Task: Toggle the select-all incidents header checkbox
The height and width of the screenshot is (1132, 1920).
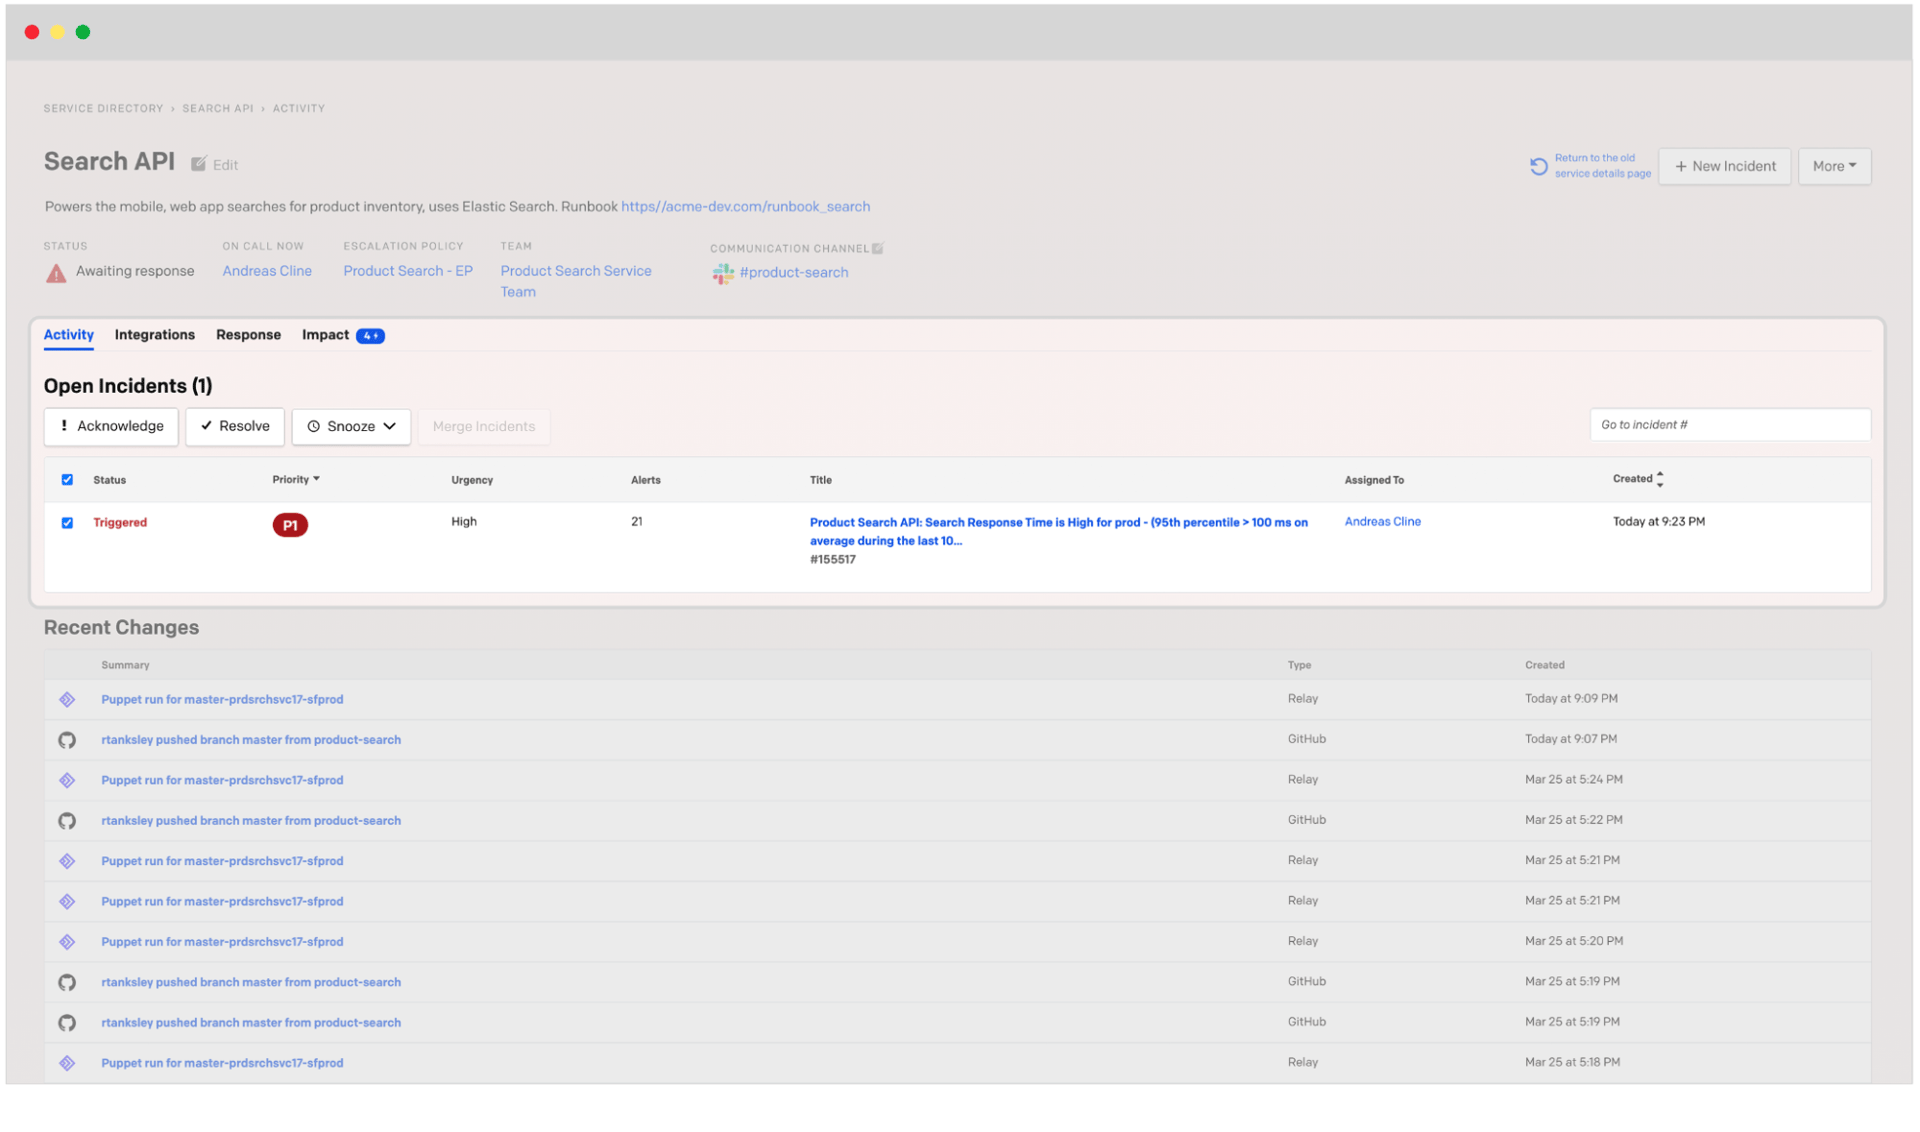Action: [67, 480]
